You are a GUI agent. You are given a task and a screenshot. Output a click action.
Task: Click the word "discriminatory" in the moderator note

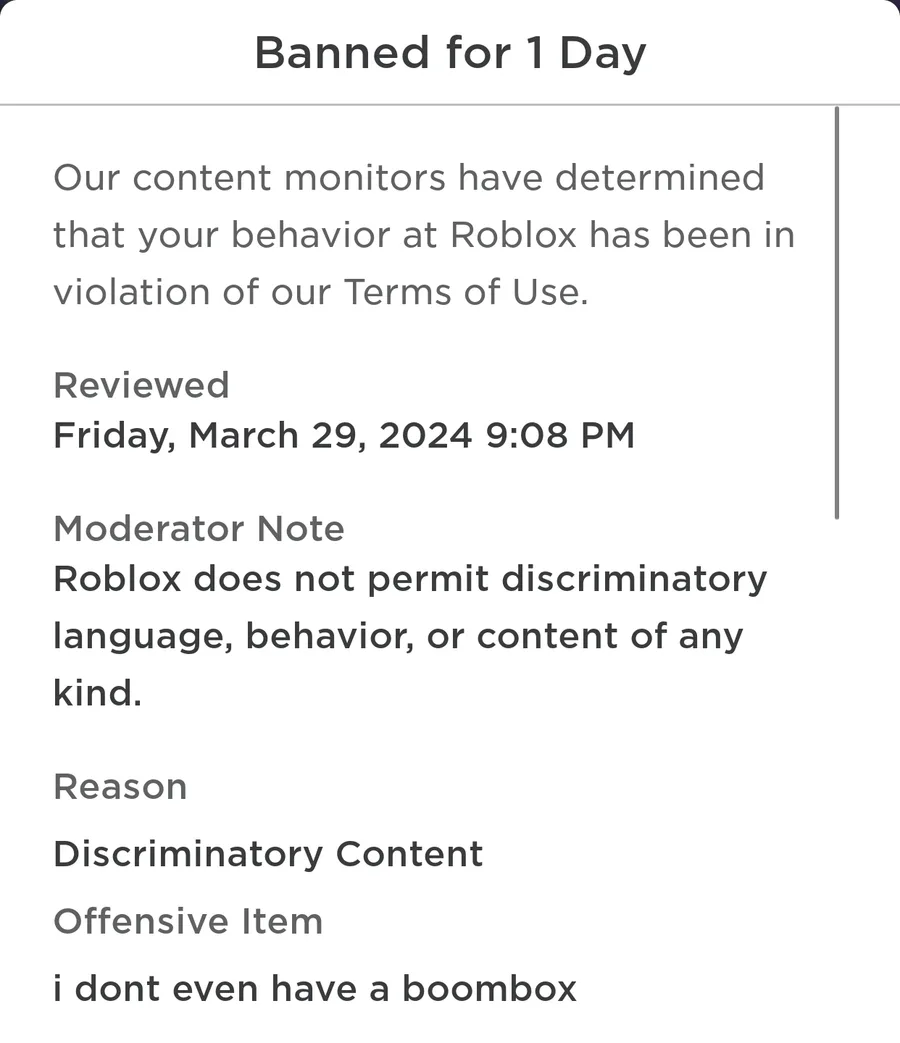pos(634,579)
